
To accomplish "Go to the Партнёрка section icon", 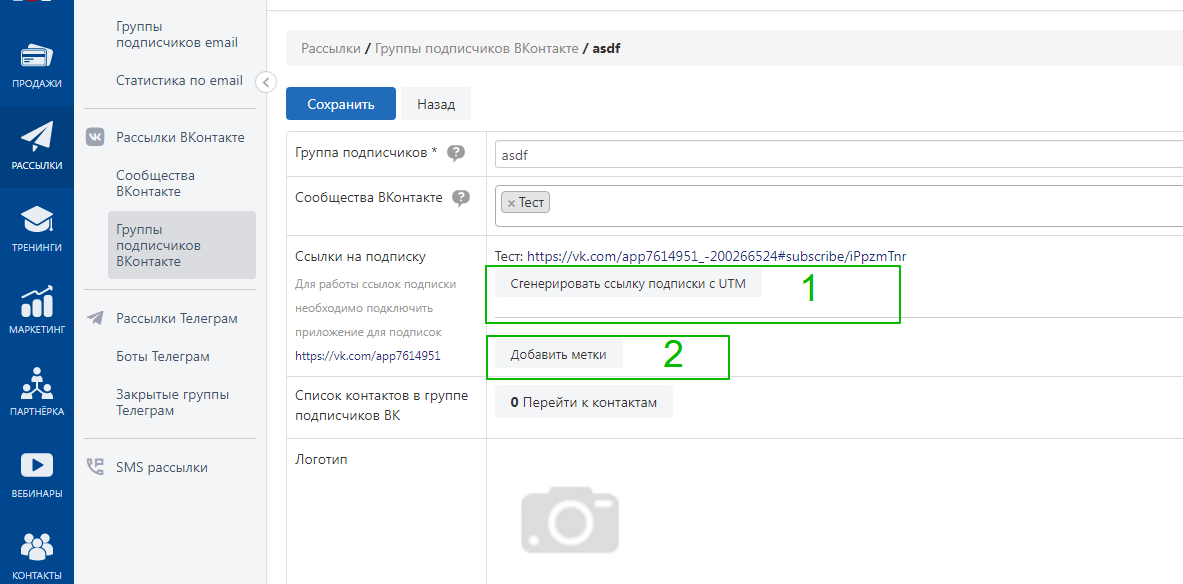I will click(x=37, y=384).
